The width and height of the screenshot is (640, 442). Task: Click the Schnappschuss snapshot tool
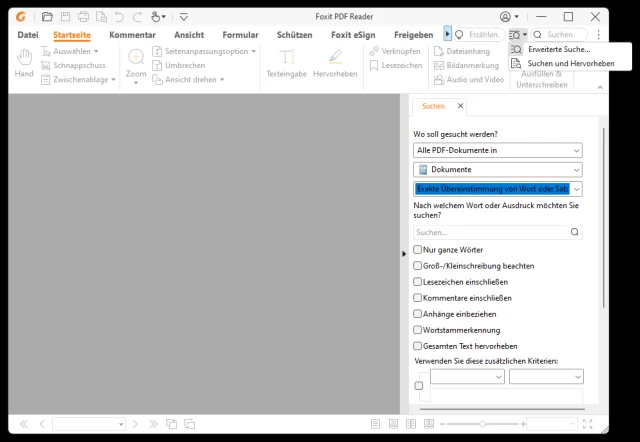[x=78, y=64]
